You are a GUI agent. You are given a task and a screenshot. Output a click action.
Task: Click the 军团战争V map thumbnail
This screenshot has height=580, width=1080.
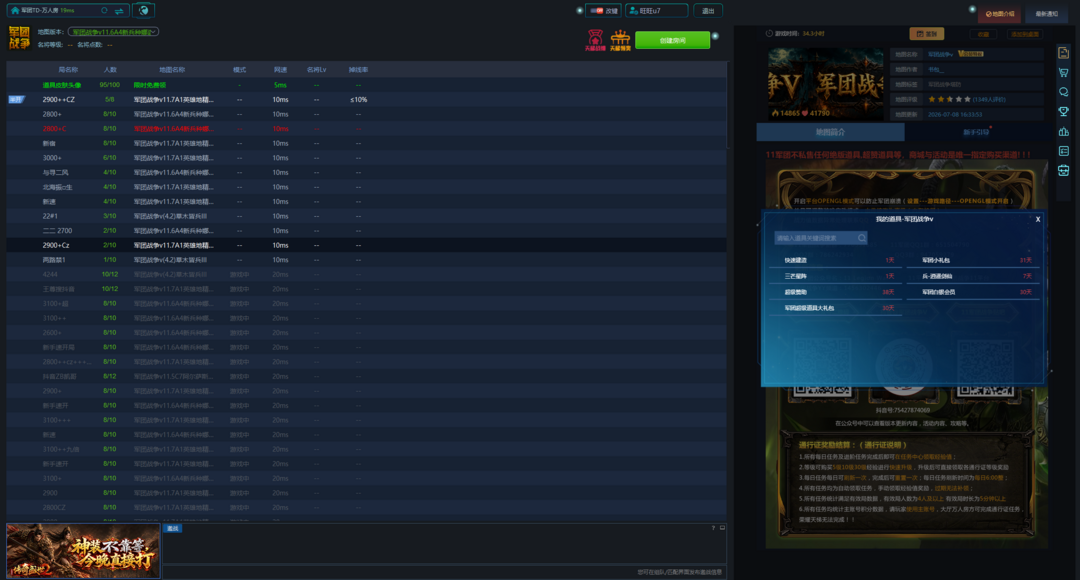pyautogui.click(x=826, y=83)
